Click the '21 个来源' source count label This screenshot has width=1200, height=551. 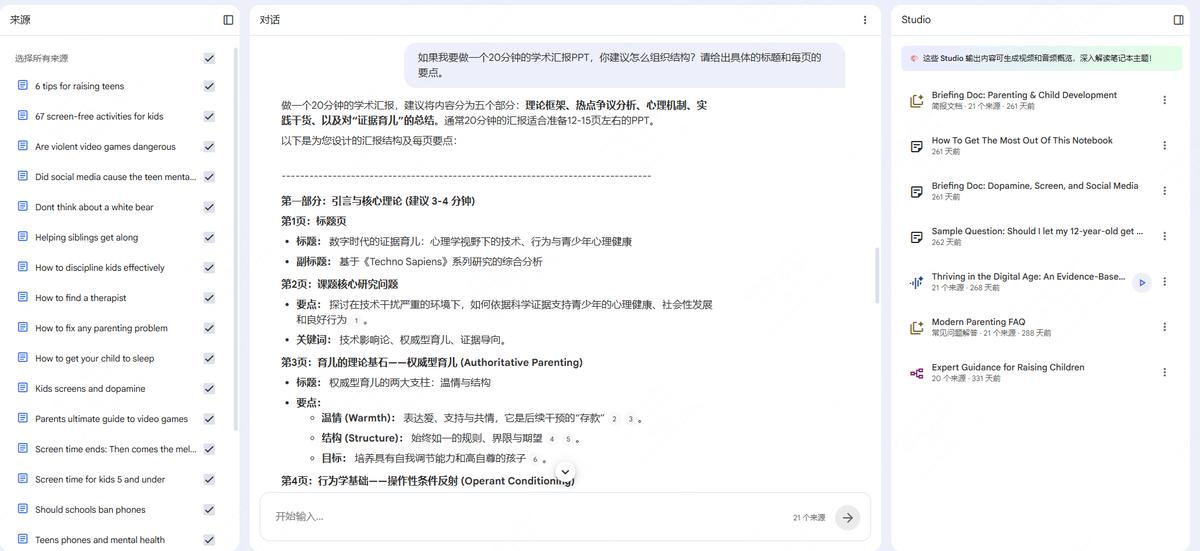[x=809, y=518]
